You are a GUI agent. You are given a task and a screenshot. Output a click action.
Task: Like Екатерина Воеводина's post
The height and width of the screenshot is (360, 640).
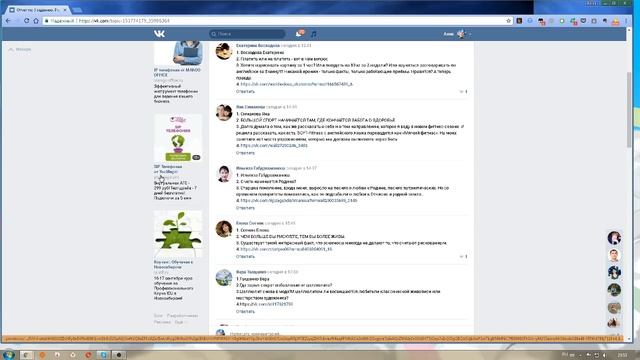463,91
